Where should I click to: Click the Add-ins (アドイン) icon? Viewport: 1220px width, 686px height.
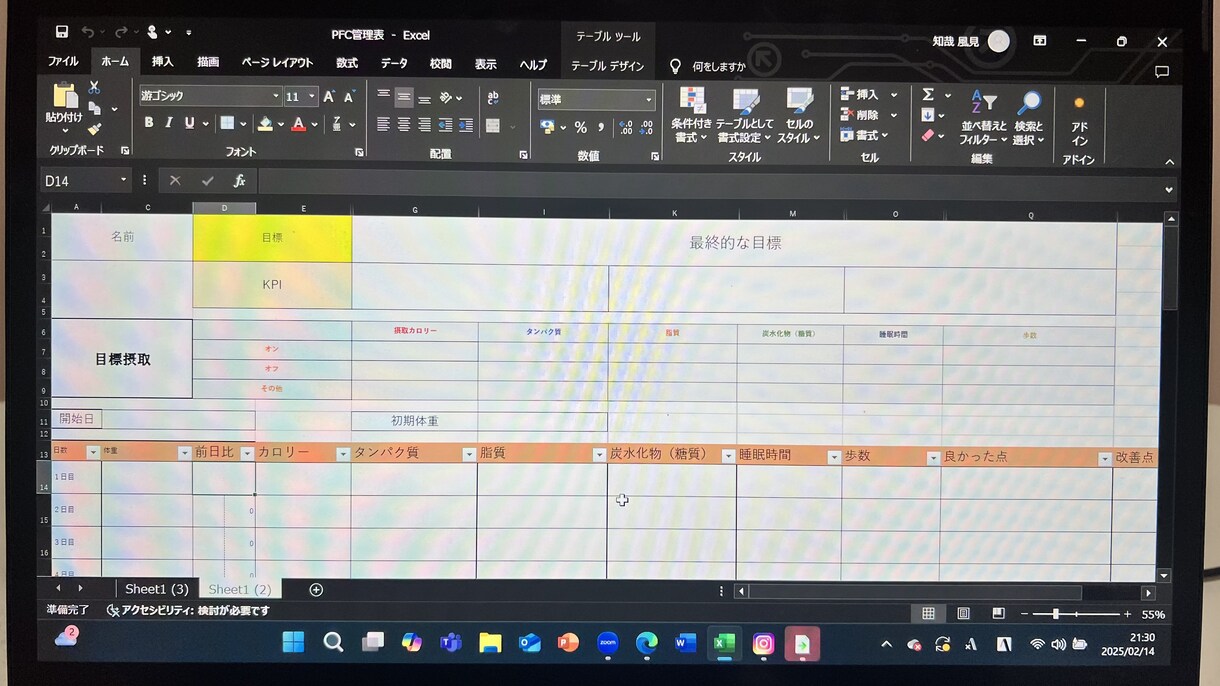(1079, 103)
